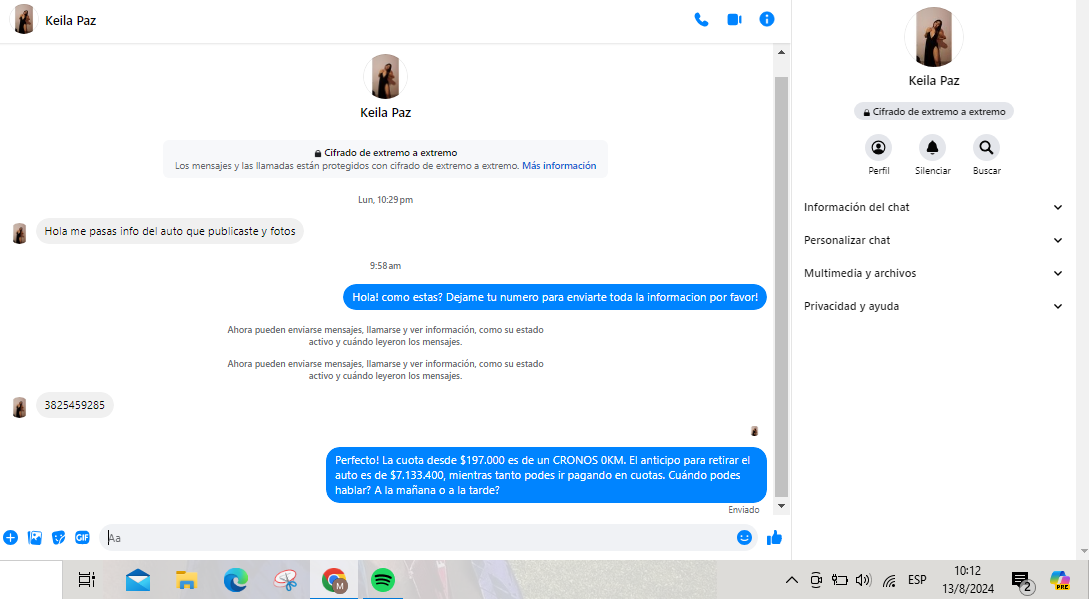Open the GIF picker

[82, 538]
